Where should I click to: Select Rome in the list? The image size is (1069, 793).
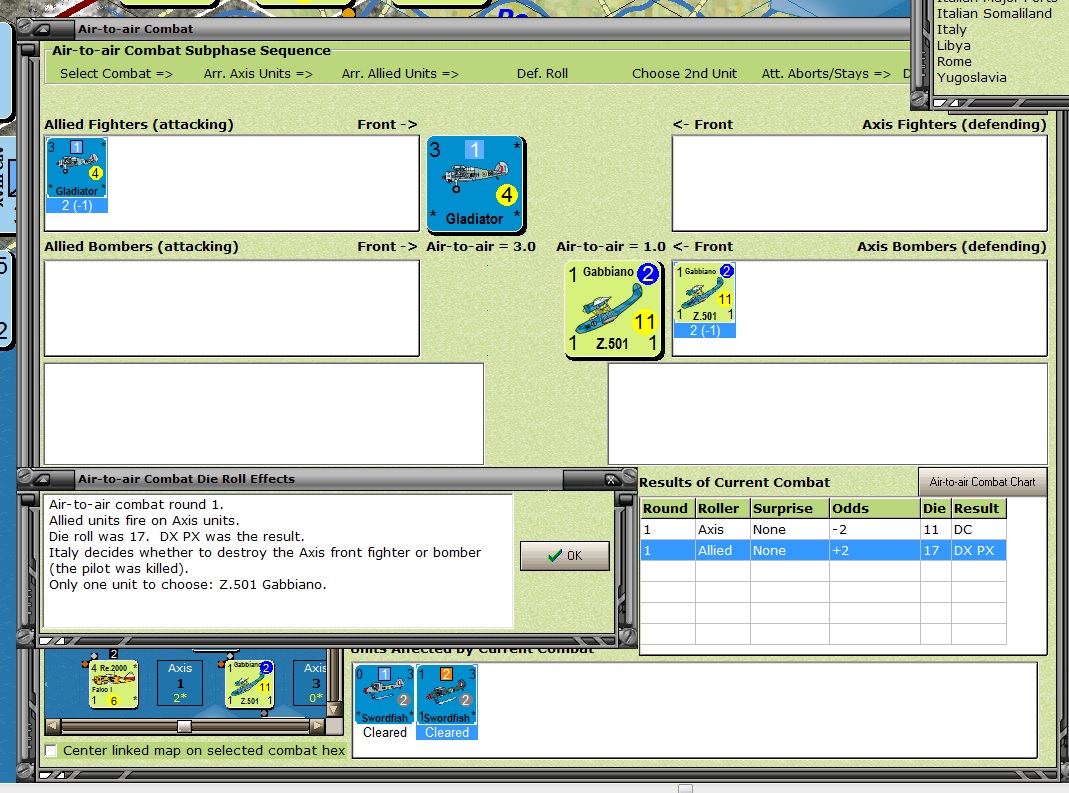coord(954,61)
